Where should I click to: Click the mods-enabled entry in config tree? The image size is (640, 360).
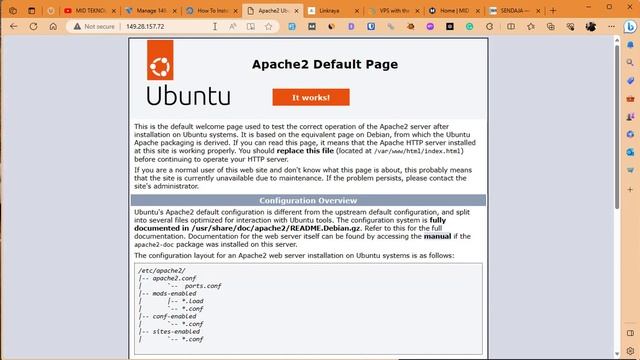tap(174, 293)
